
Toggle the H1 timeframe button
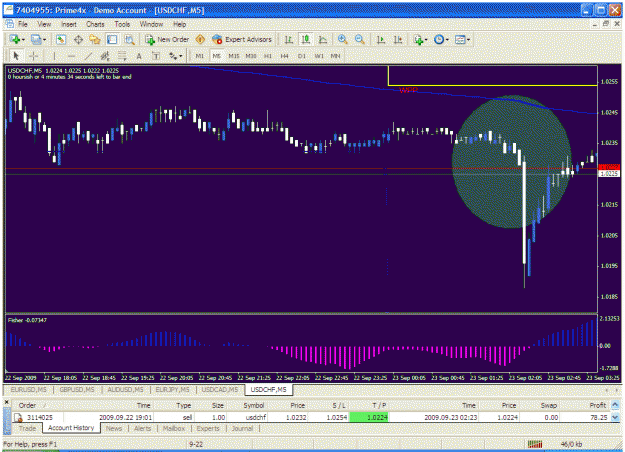coord(268,56)
